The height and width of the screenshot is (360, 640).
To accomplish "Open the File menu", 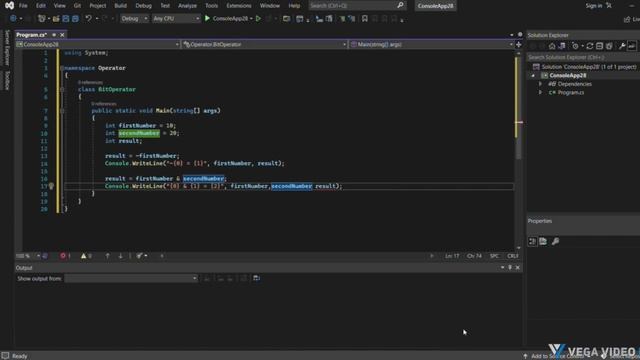I will tap(23, 6).
